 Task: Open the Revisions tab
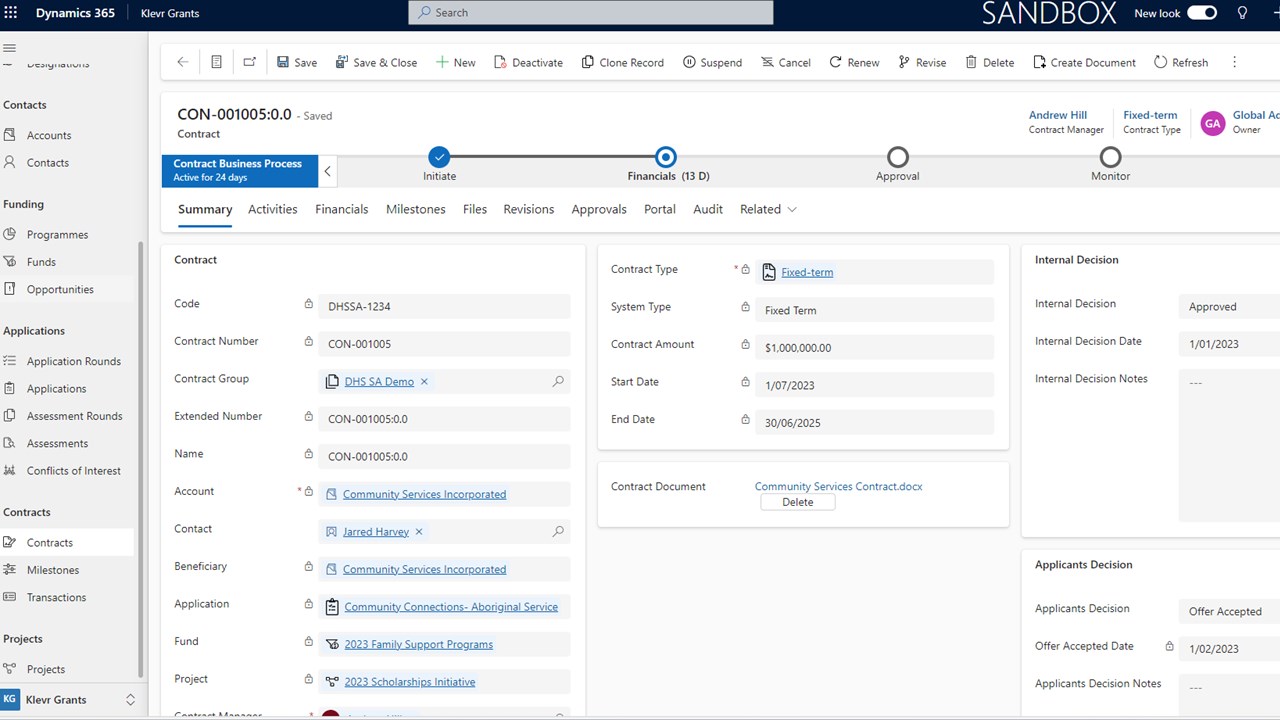(x=529, y=209)
